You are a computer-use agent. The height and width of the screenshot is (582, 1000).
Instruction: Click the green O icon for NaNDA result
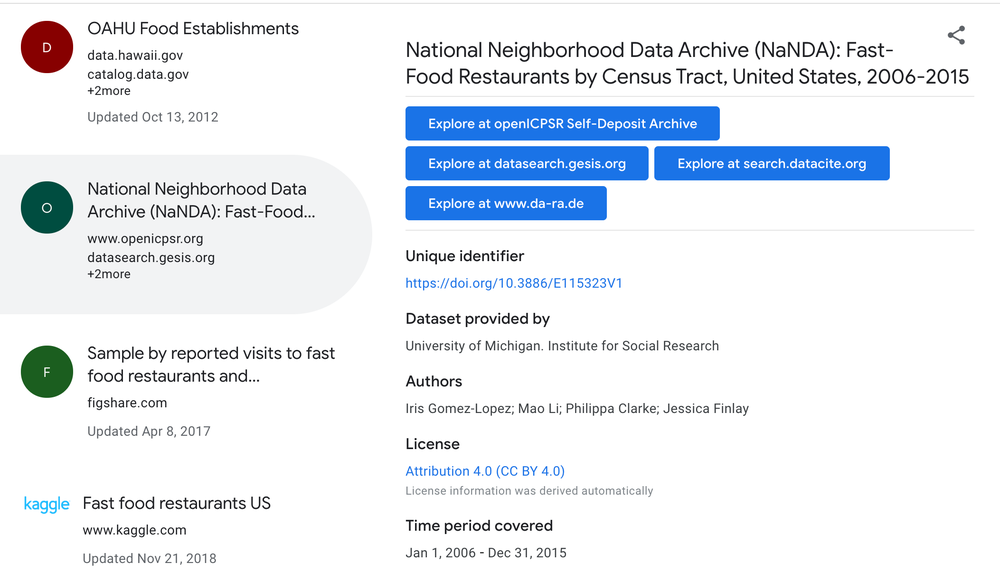tap(46, 207)
